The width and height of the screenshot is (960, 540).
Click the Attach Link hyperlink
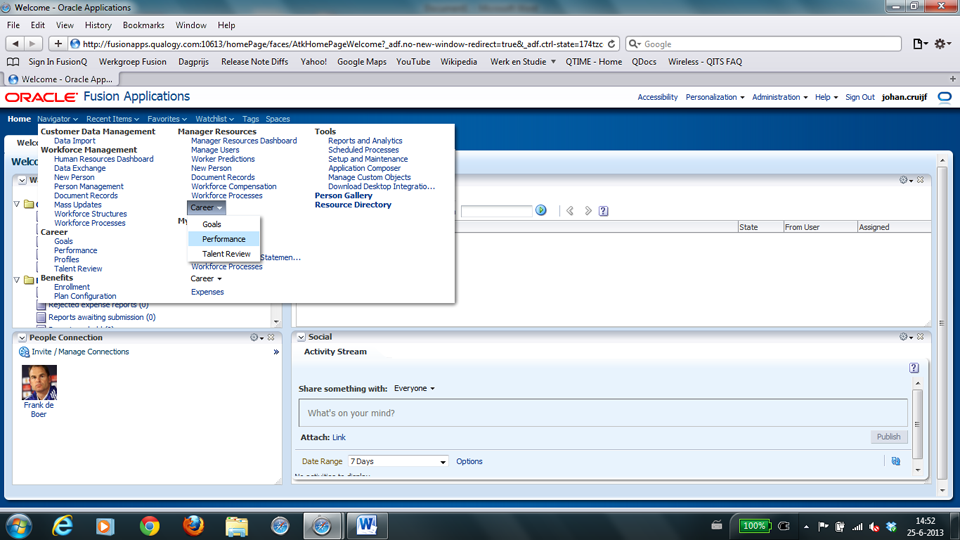click(339, 437)
